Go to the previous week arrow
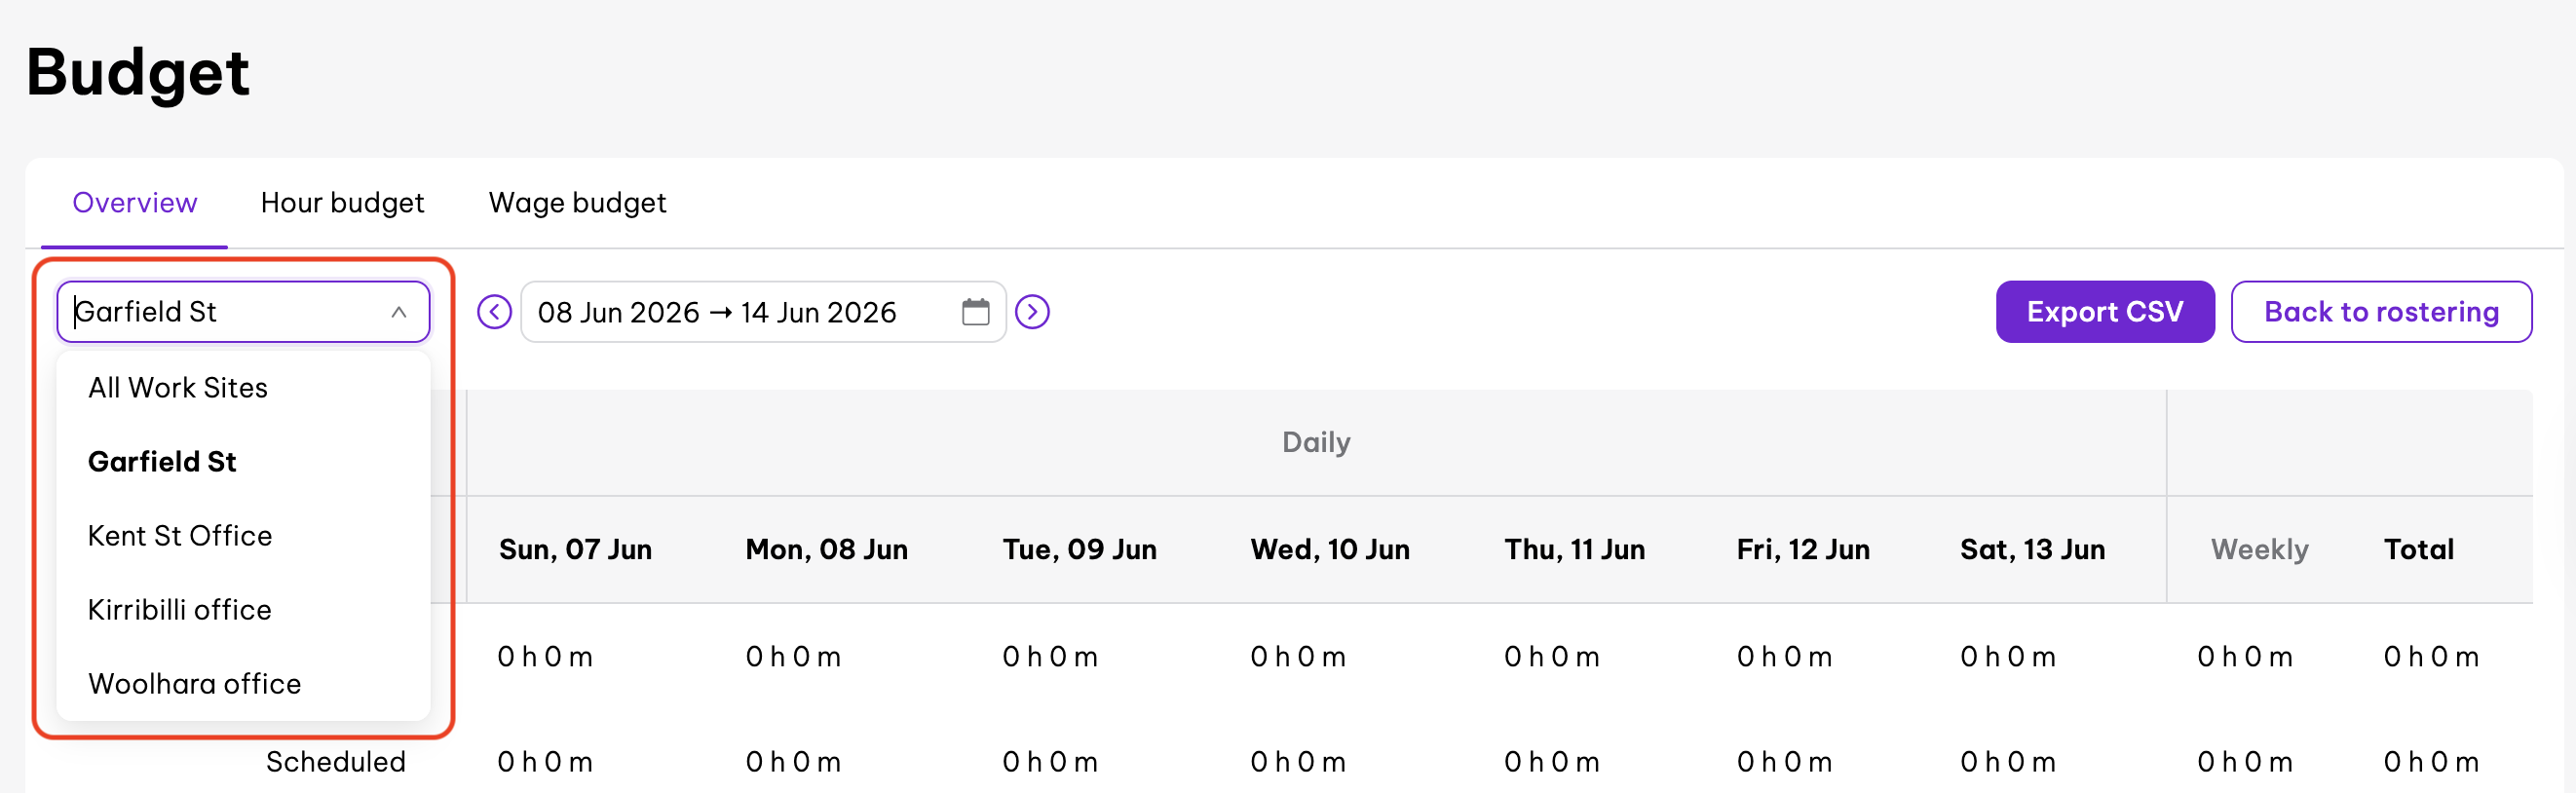 494,312
